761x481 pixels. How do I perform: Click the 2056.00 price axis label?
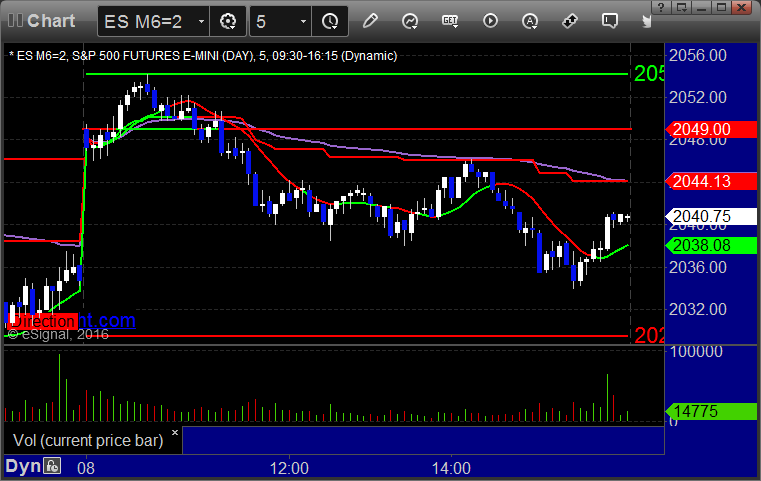click(697, 55)
